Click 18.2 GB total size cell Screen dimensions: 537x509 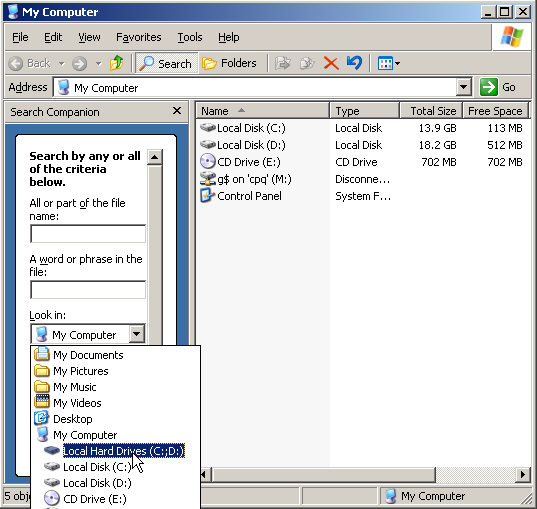click(x=437, y=145)
